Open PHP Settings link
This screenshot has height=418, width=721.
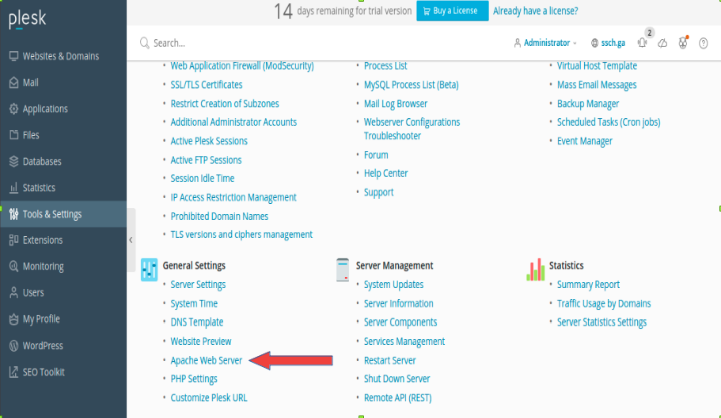point(194,379)
